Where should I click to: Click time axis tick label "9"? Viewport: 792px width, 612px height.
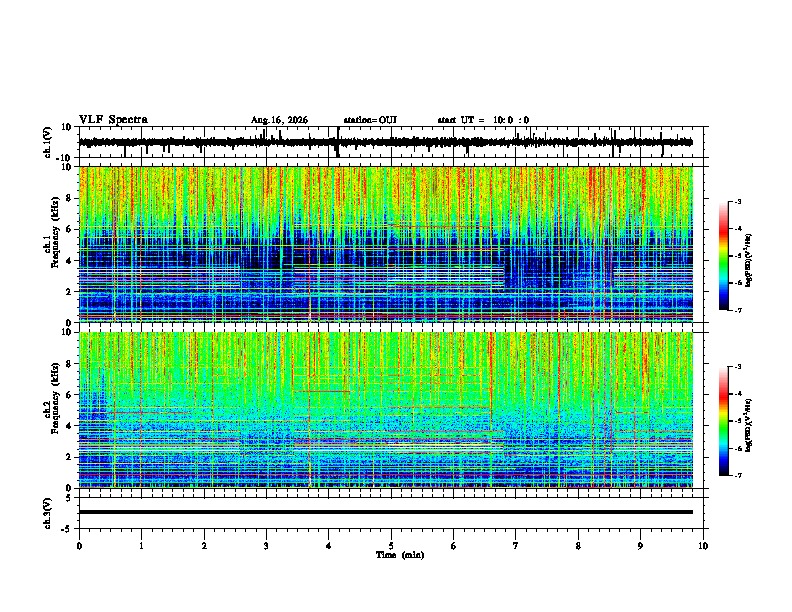(x=640, y=546)
